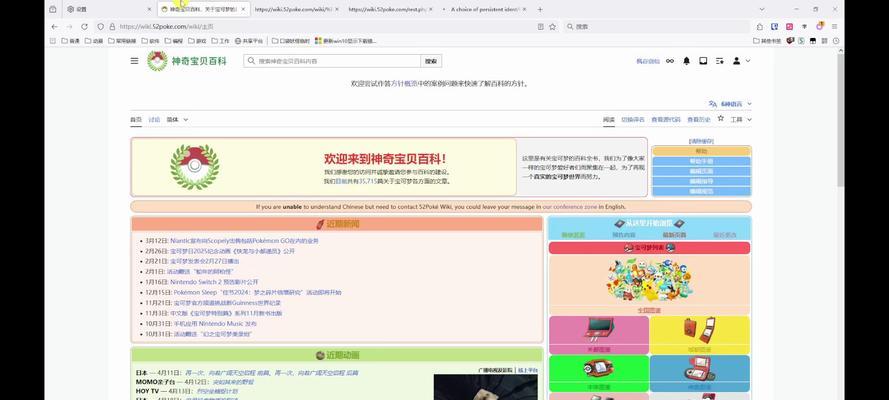Open the 其他书签 other bookmarks folder
The width and height of the screenshot is (889, 400).
(767, 41)
